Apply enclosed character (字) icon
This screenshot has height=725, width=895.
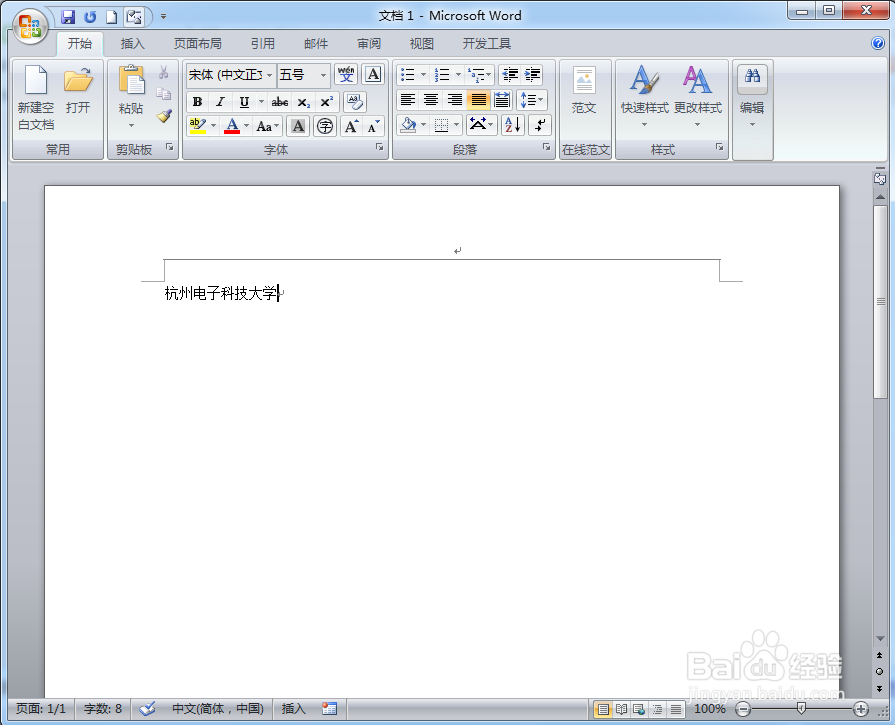coord(325,126)
